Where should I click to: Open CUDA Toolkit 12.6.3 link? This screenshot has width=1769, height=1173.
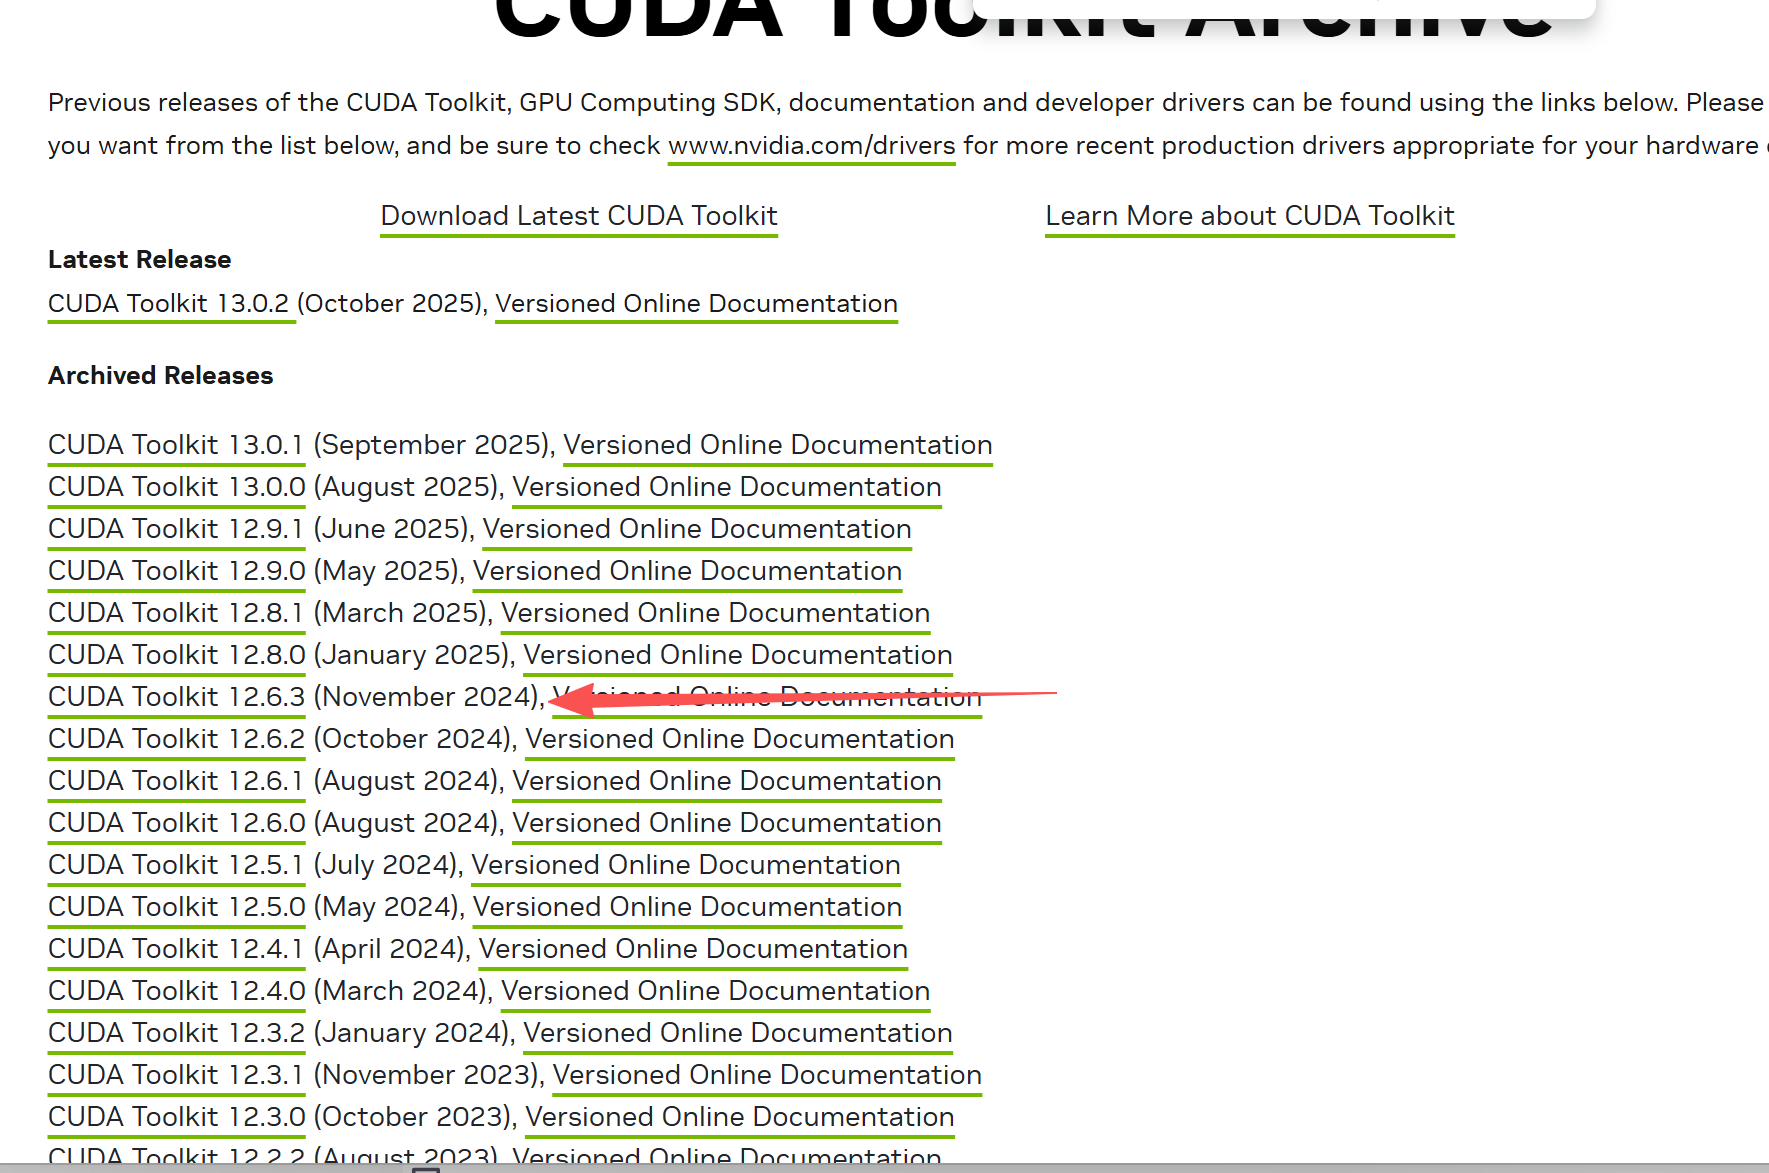click(x=176, y=697)
